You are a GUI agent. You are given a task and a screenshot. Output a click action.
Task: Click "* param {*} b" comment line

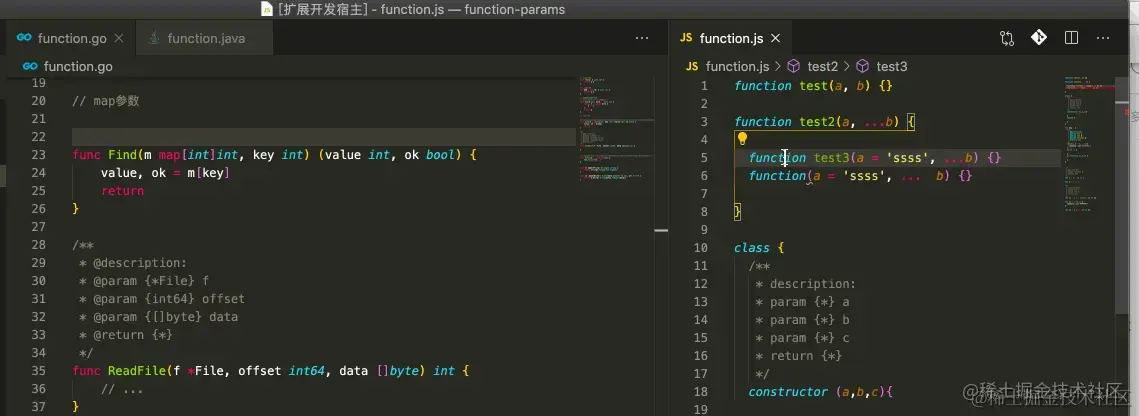point(802,320)
